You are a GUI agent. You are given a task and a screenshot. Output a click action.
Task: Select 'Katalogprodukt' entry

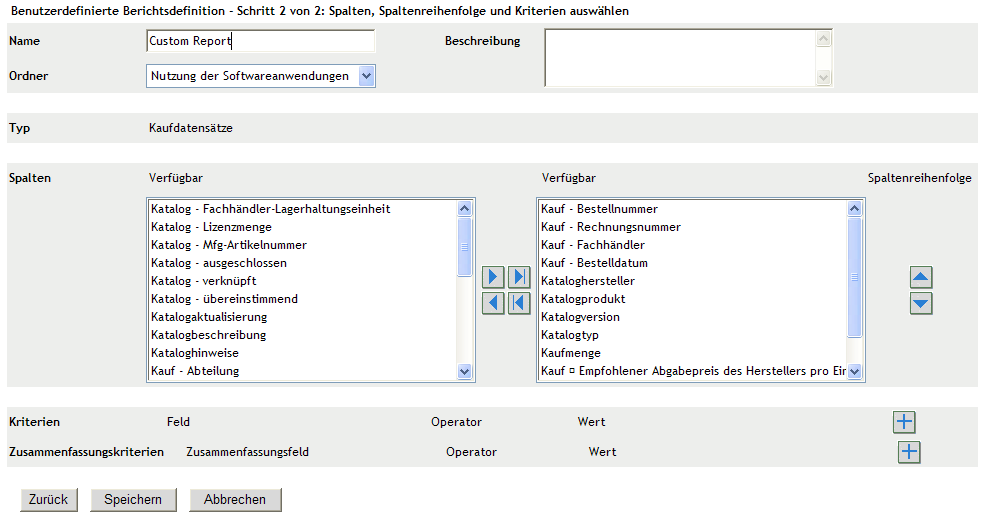(x=694, y=299)
